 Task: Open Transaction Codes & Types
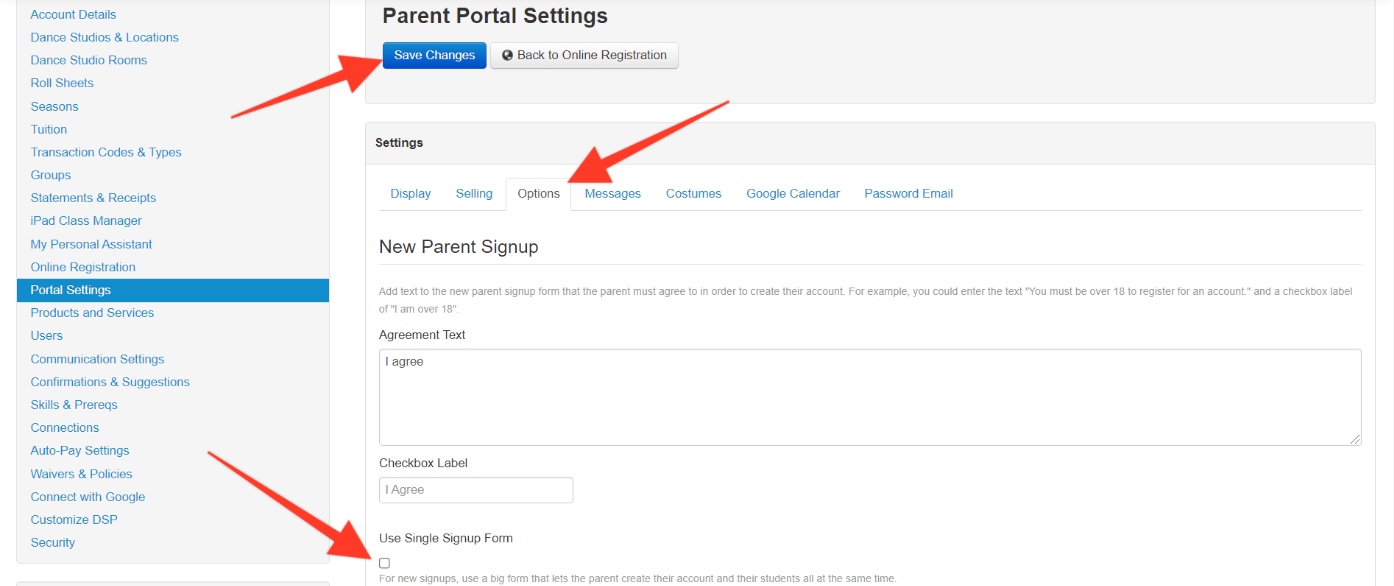tap(106, 152)
